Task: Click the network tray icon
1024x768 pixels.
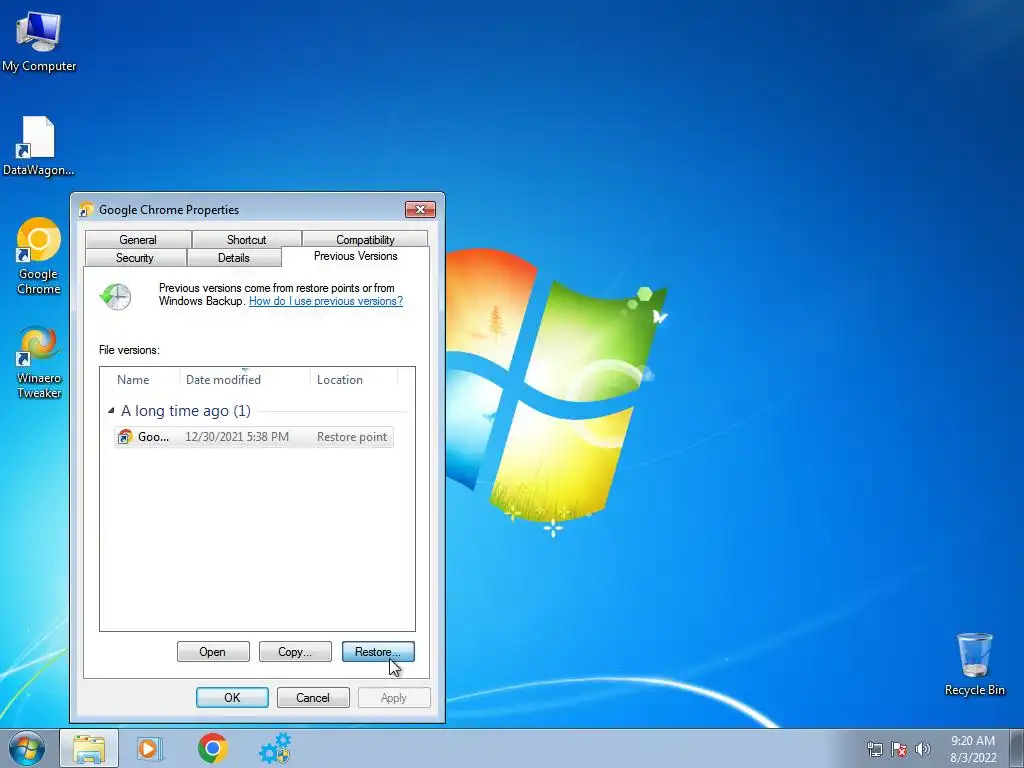Action: pos(874,749)
